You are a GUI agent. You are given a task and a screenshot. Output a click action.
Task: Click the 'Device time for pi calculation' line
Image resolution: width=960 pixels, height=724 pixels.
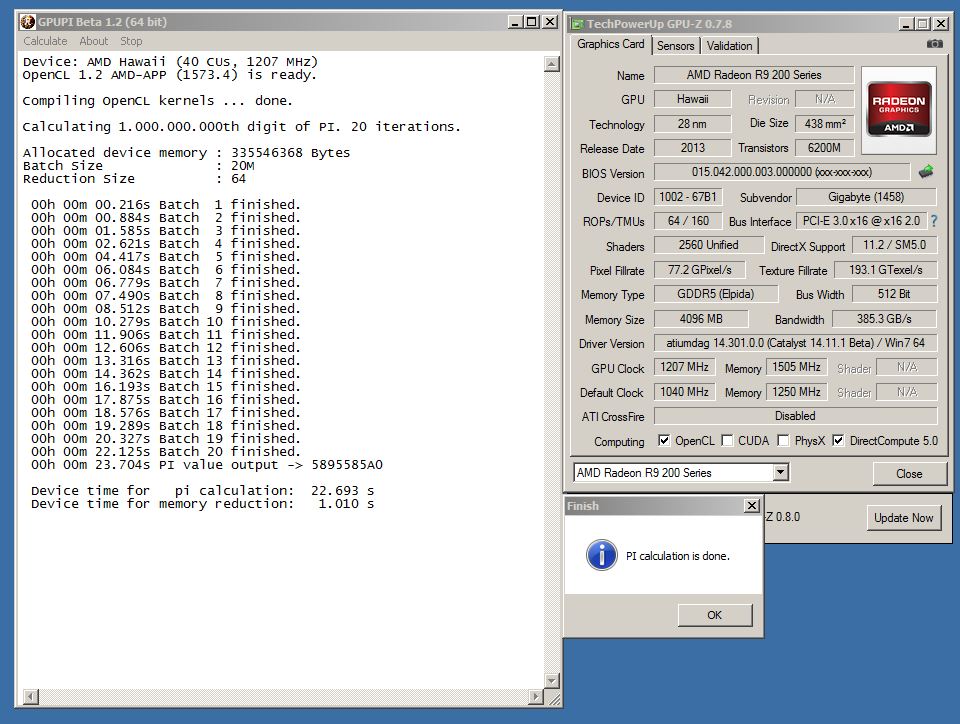tap(203, 491)
